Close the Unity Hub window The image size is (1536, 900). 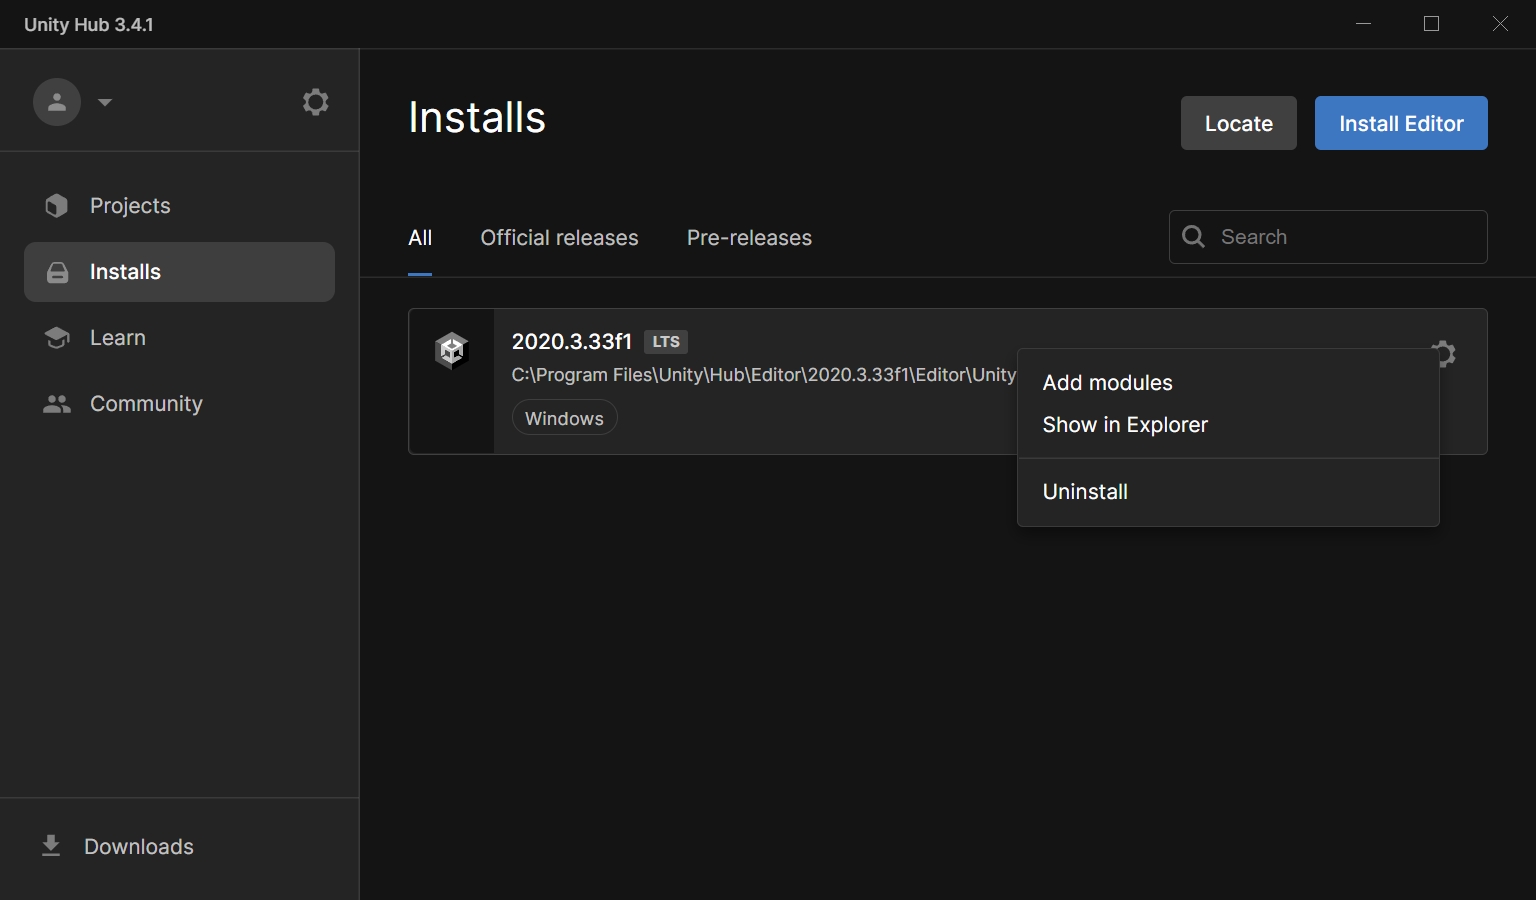click(1500, 24)
